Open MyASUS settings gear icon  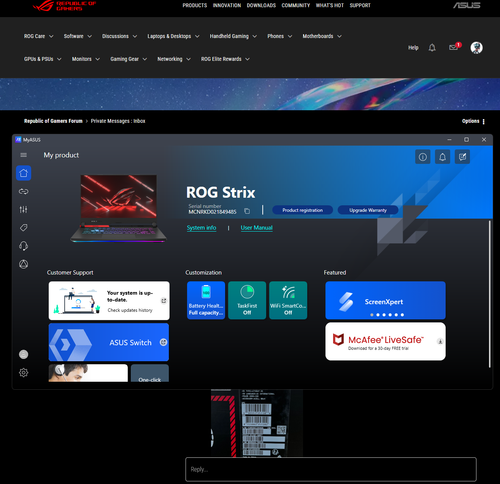[23, 372]
